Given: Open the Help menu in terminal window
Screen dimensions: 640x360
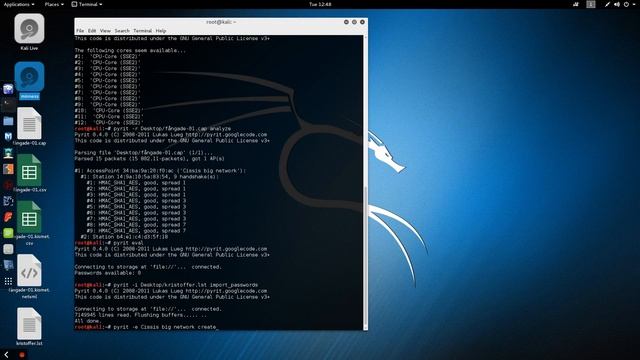Looking at the screenshot, I should tap(161, 31).
